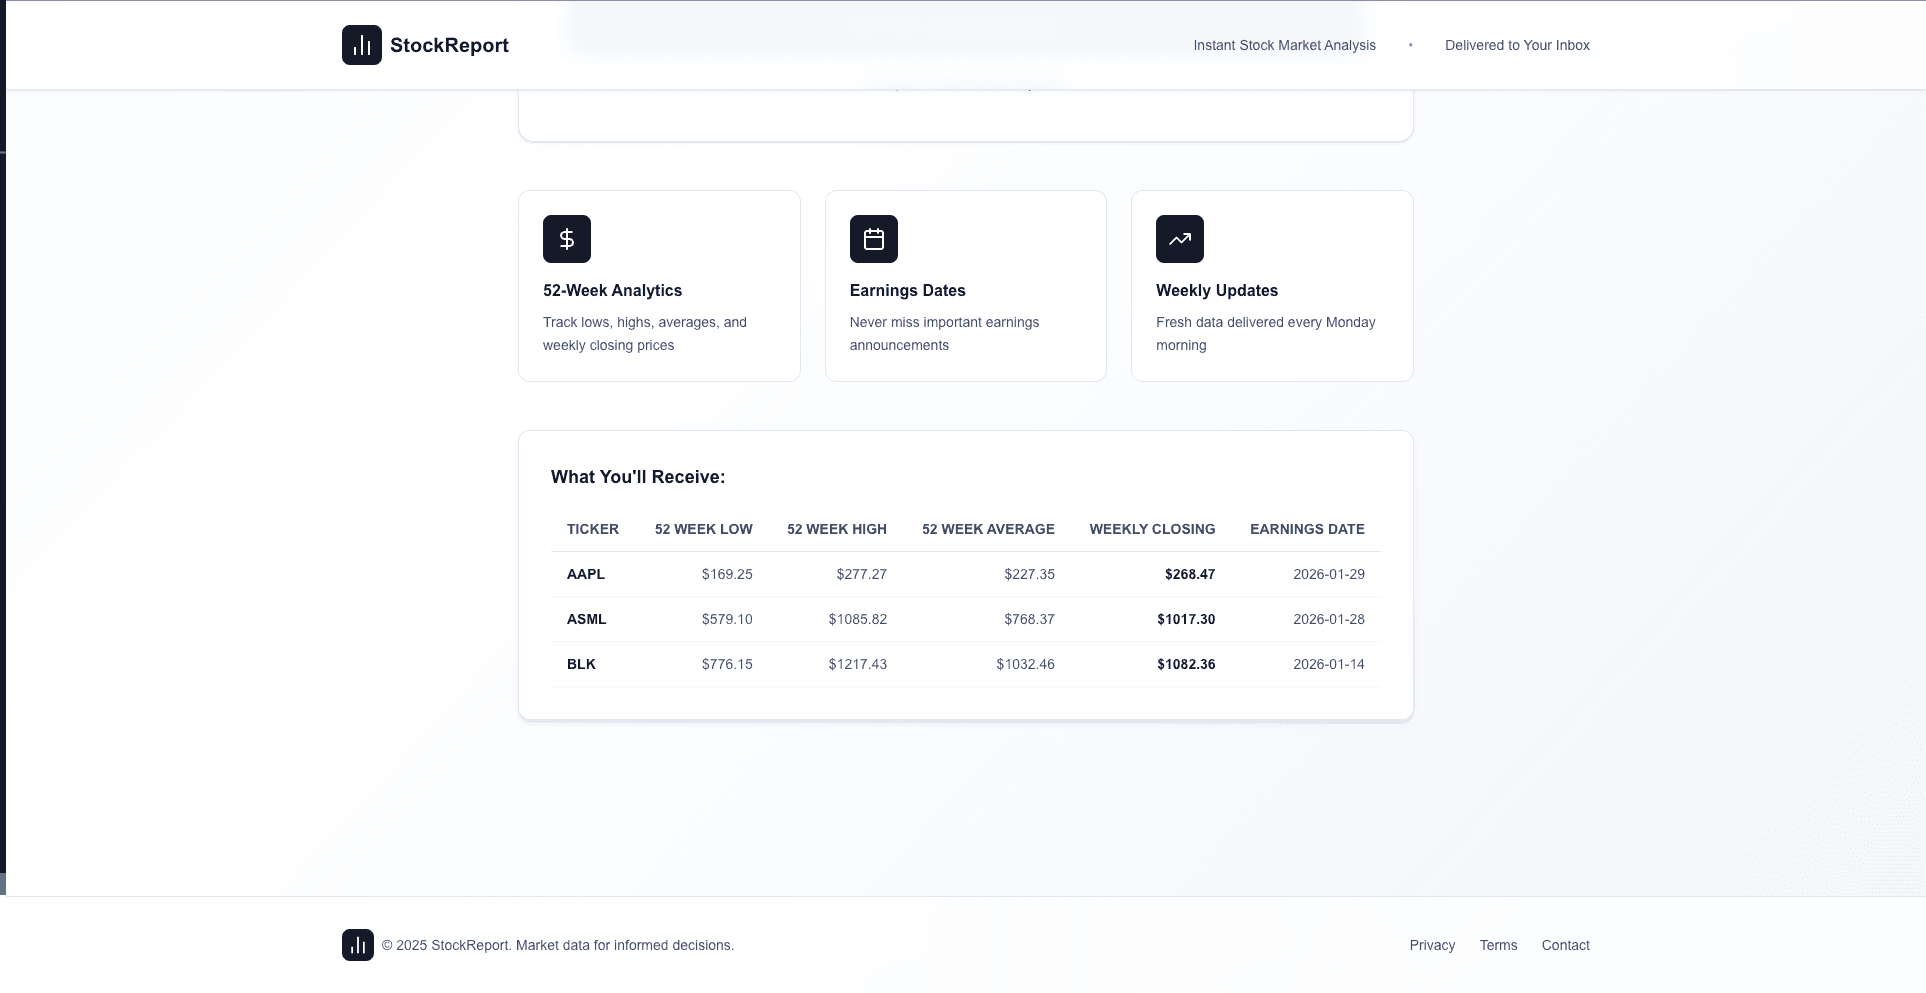1926x993 pixels.
Task: Click the trending arrow icon for Weekly Updates
Action: 1180,239
